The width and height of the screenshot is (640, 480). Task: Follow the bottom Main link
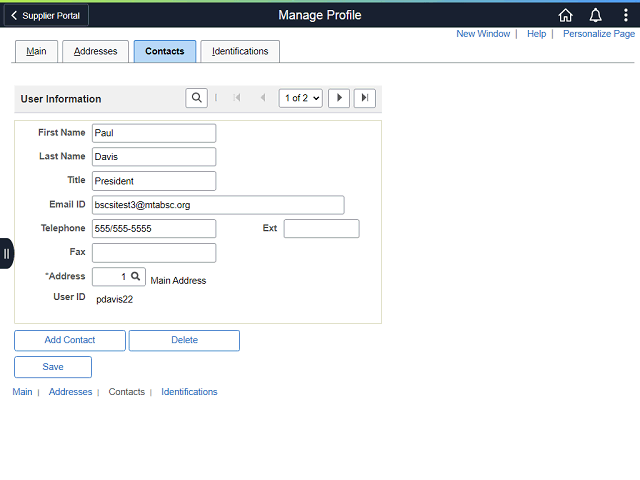pyautogui.click(x=22, y=392)
